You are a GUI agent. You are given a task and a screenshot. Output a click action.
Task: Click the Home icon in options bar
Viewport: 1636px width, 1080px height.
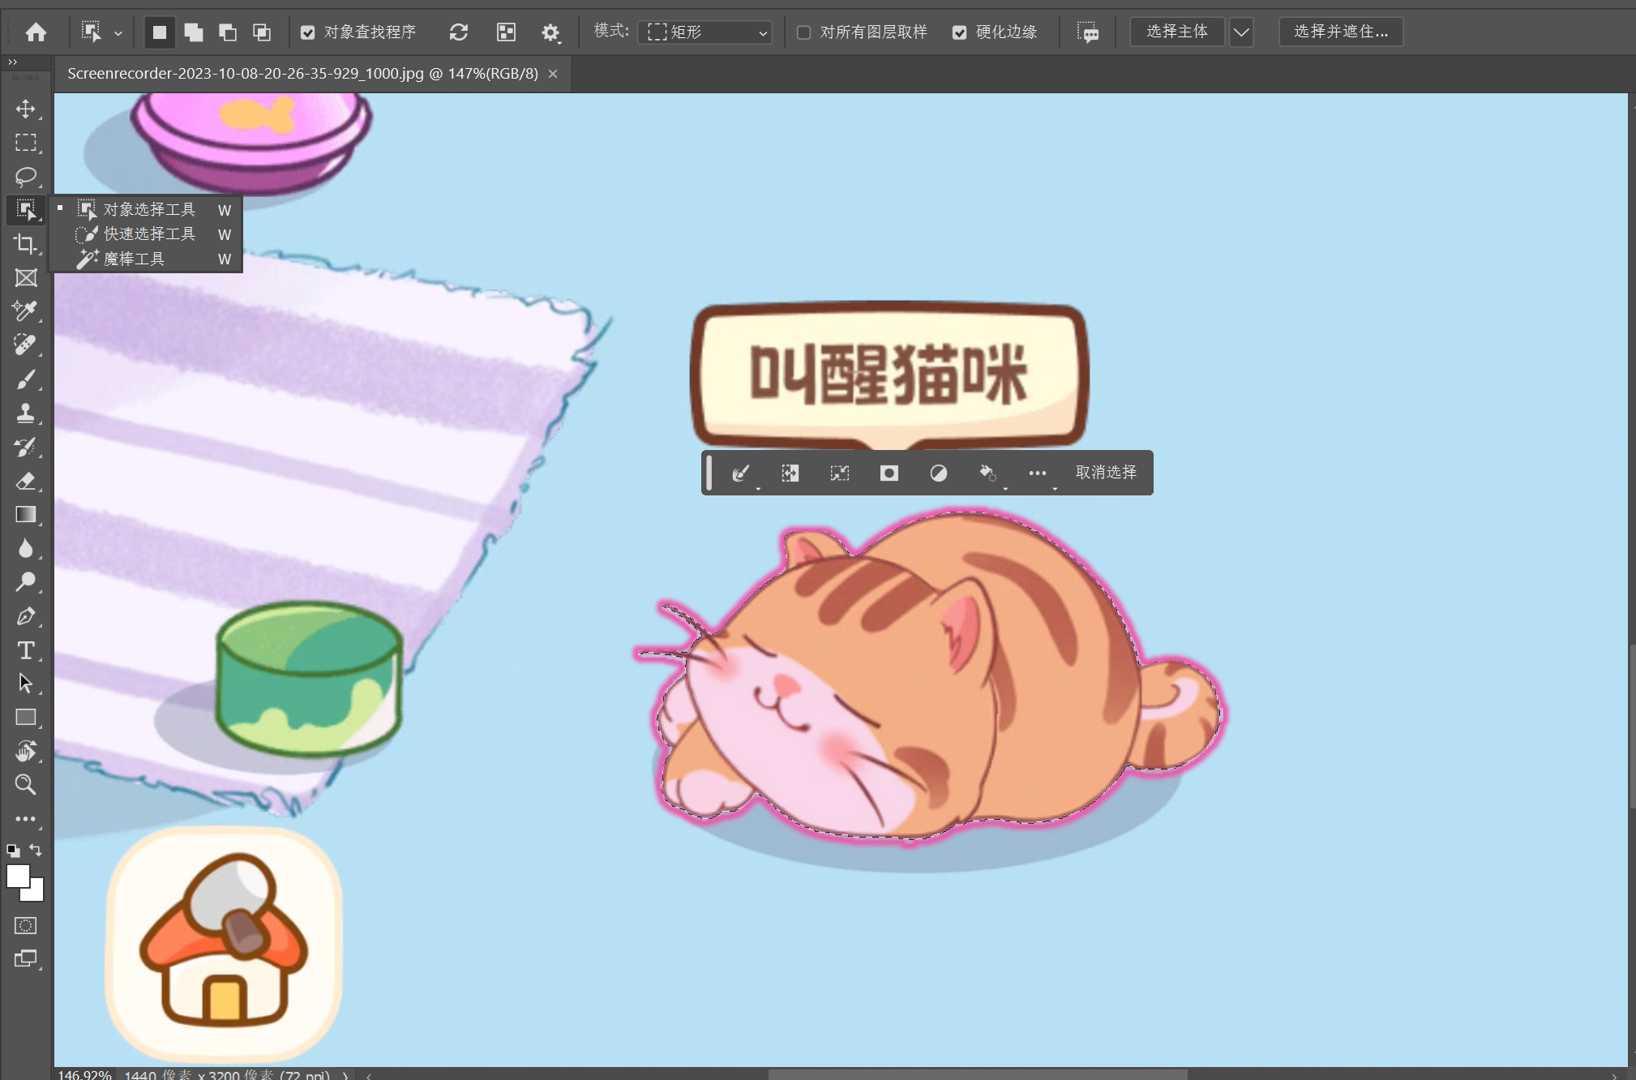coord(36,32)
